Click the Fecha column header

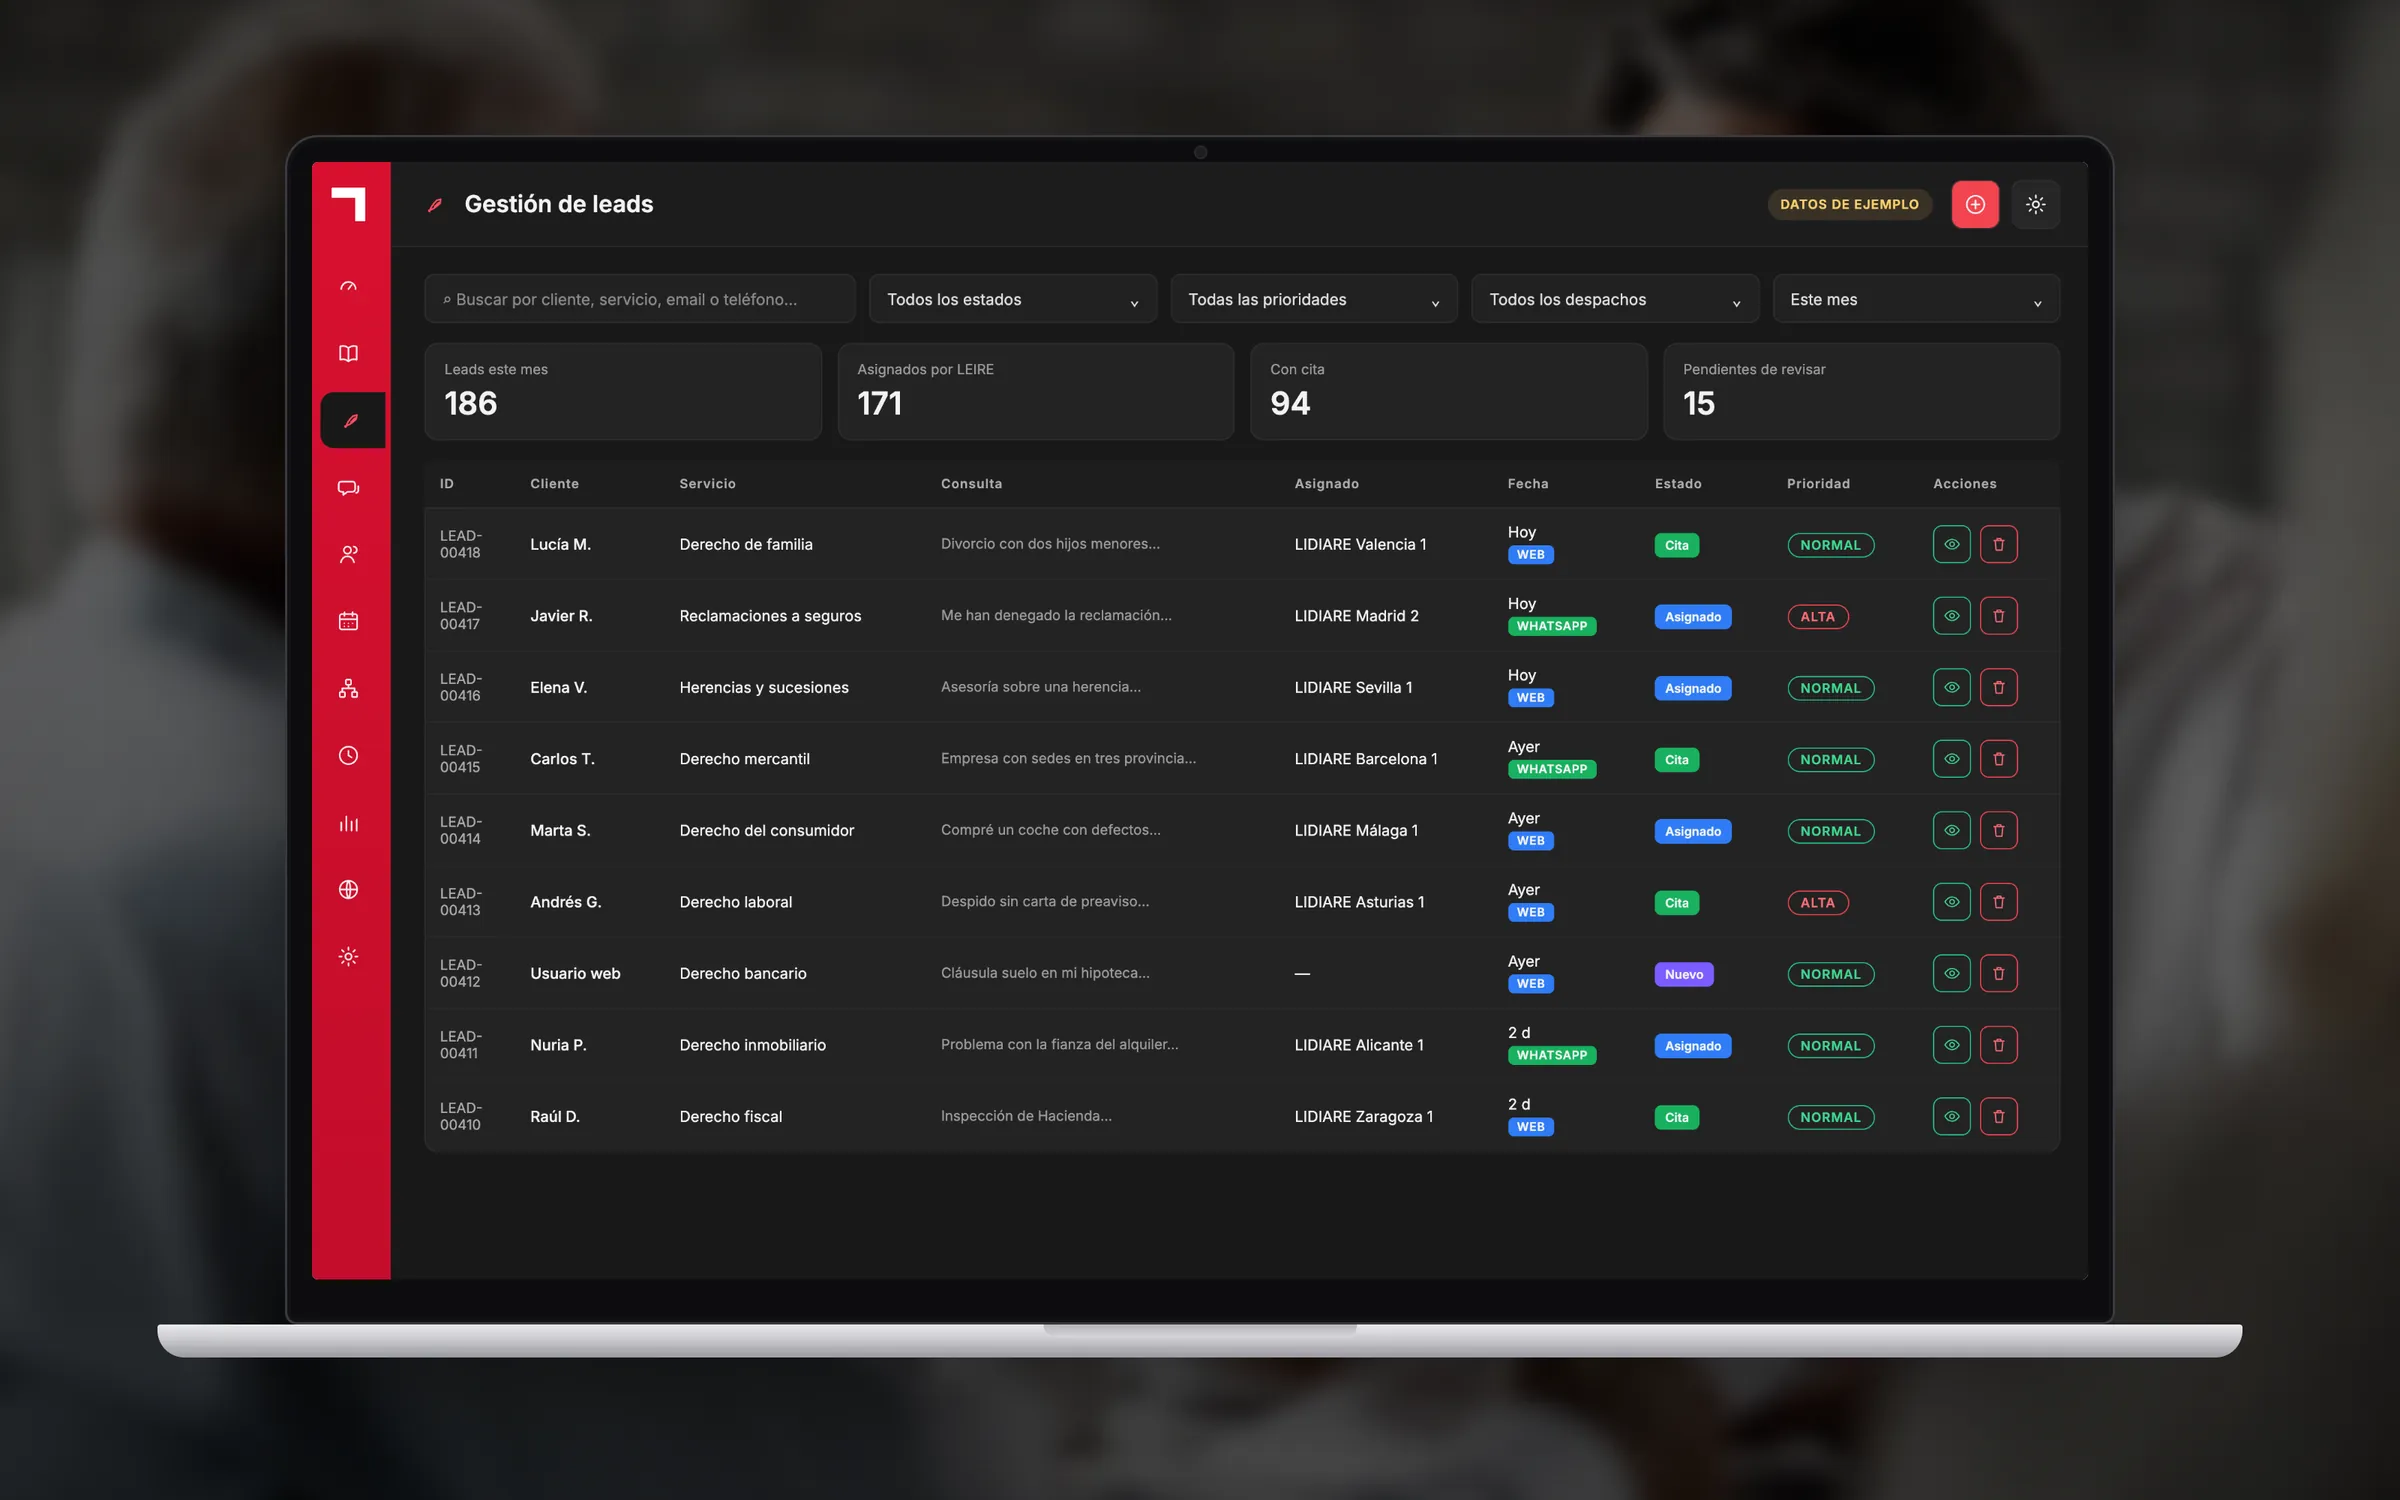pyautogui.click(x=1528, y=484)
